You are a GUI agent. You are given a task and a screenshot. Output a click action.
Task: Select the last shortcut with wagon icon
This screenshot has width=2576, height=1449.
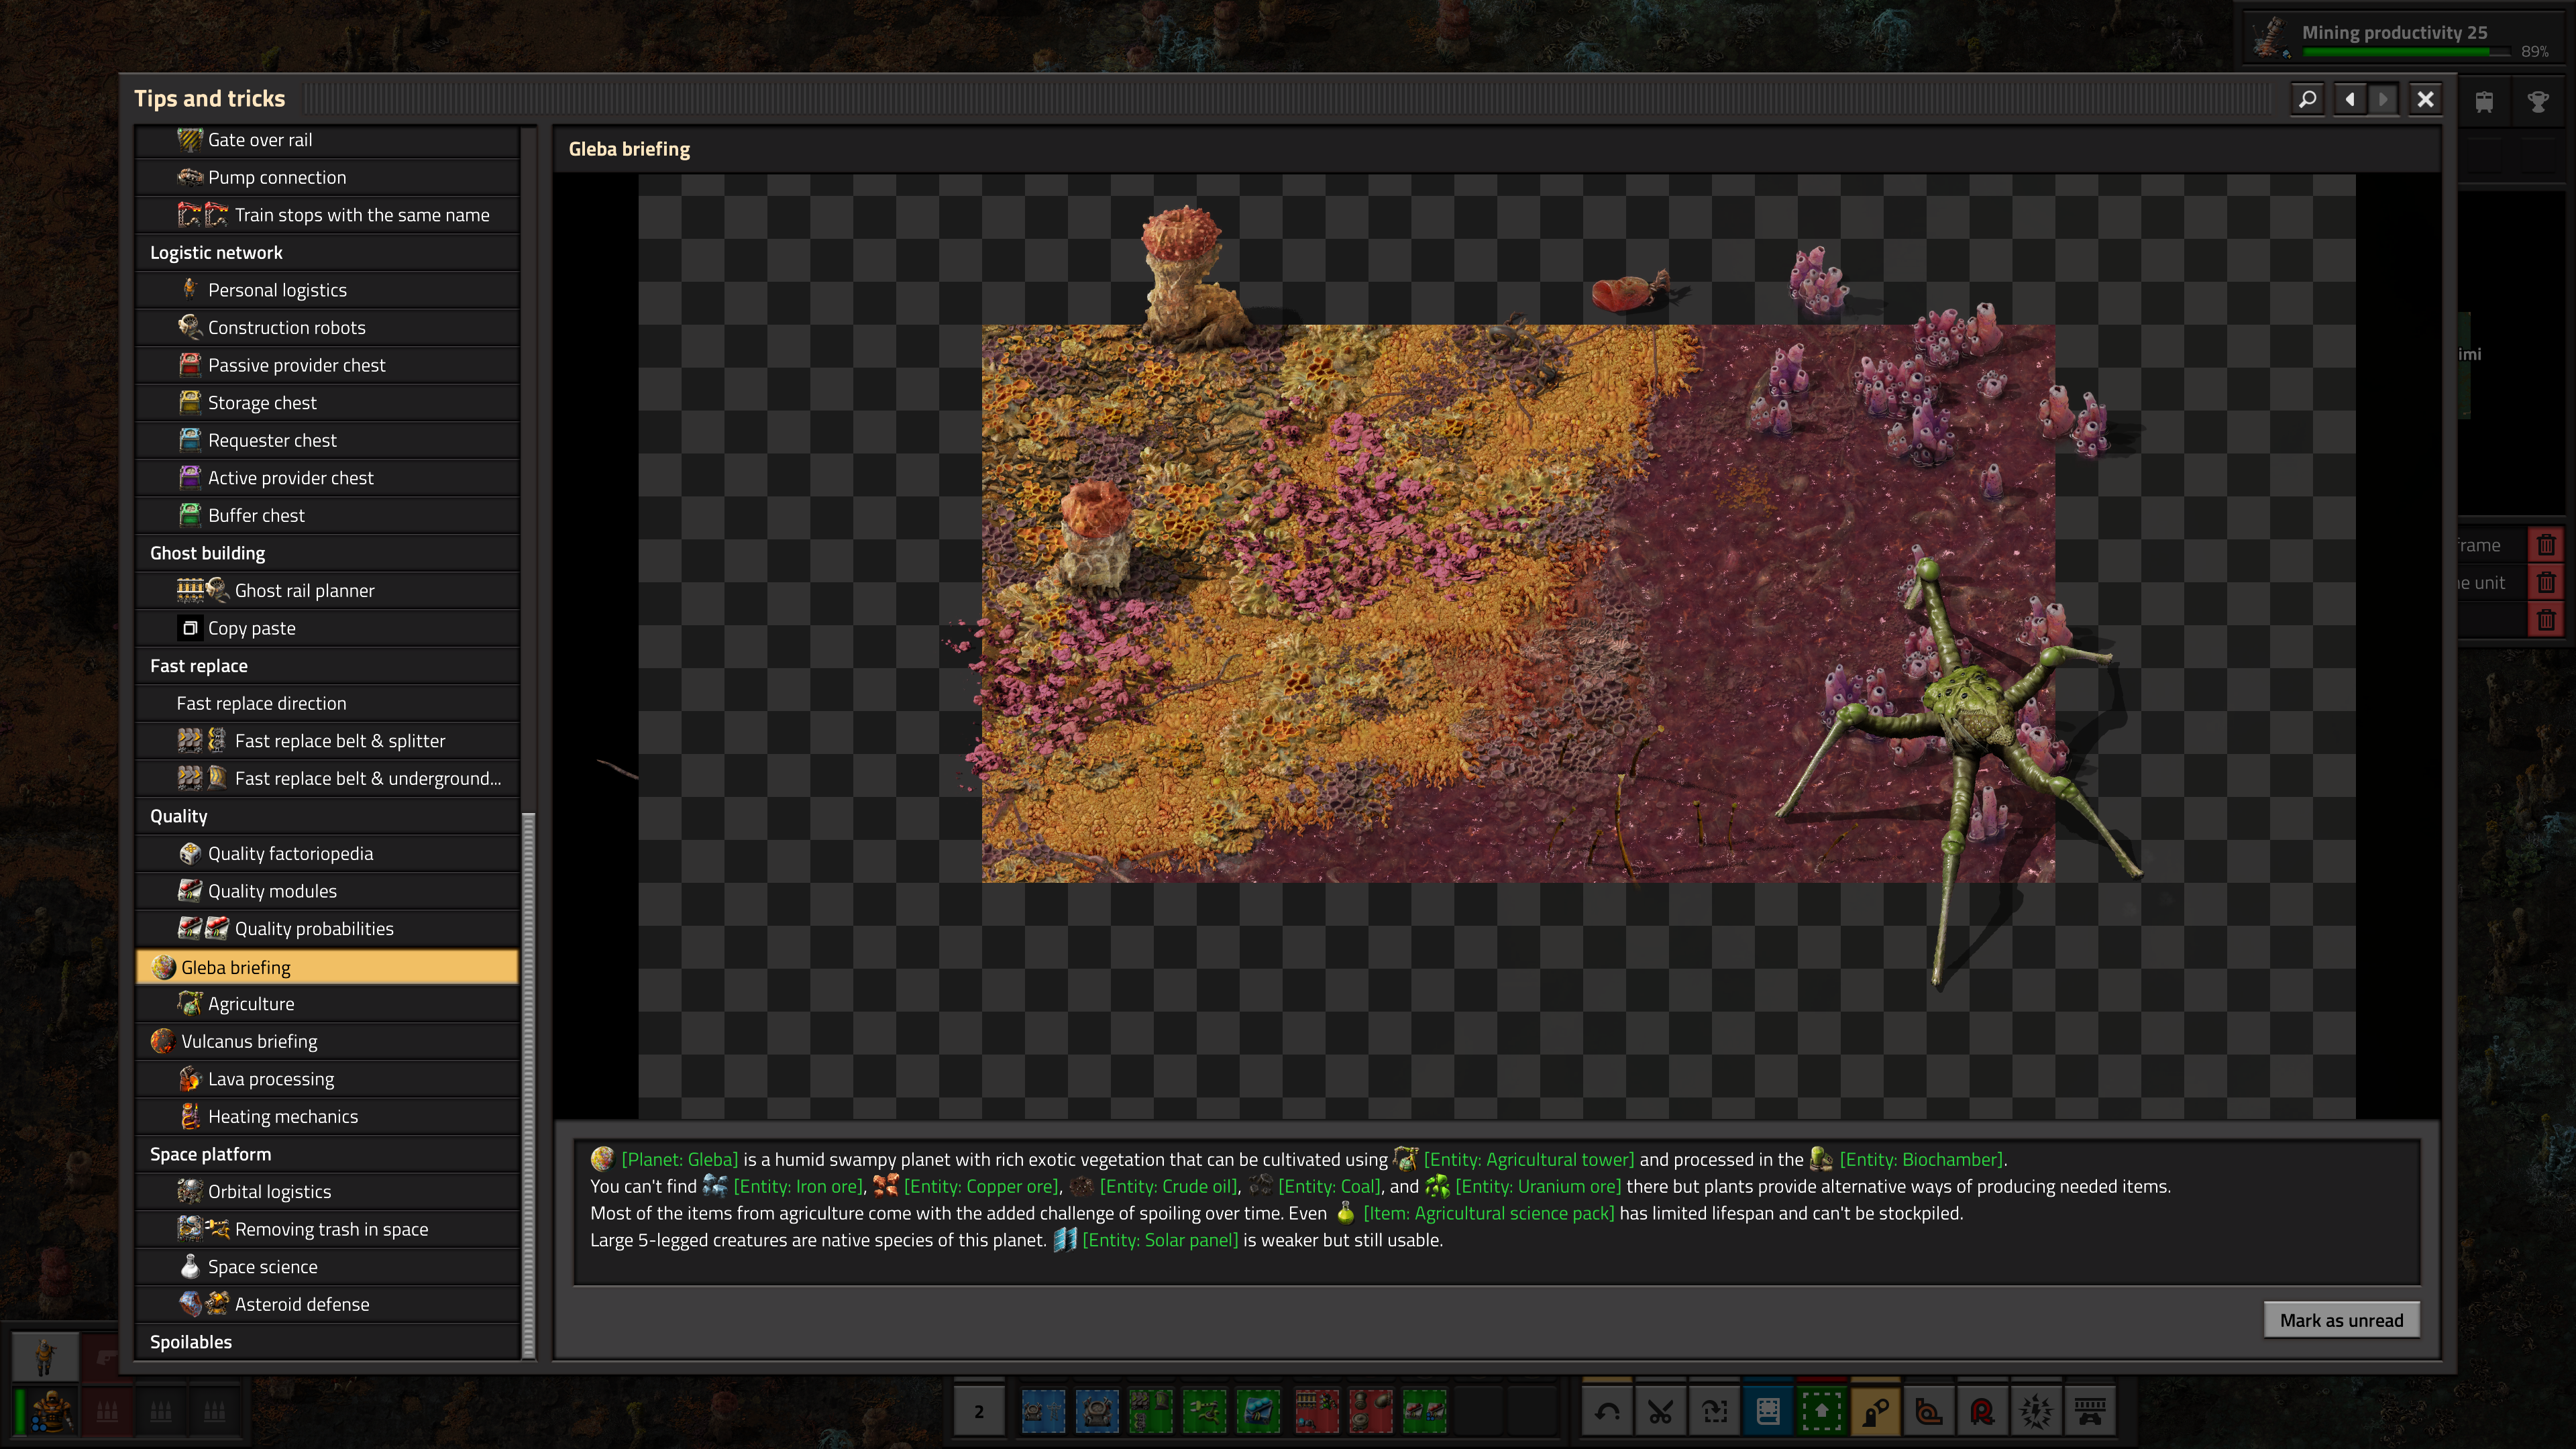(2089, 1411)
